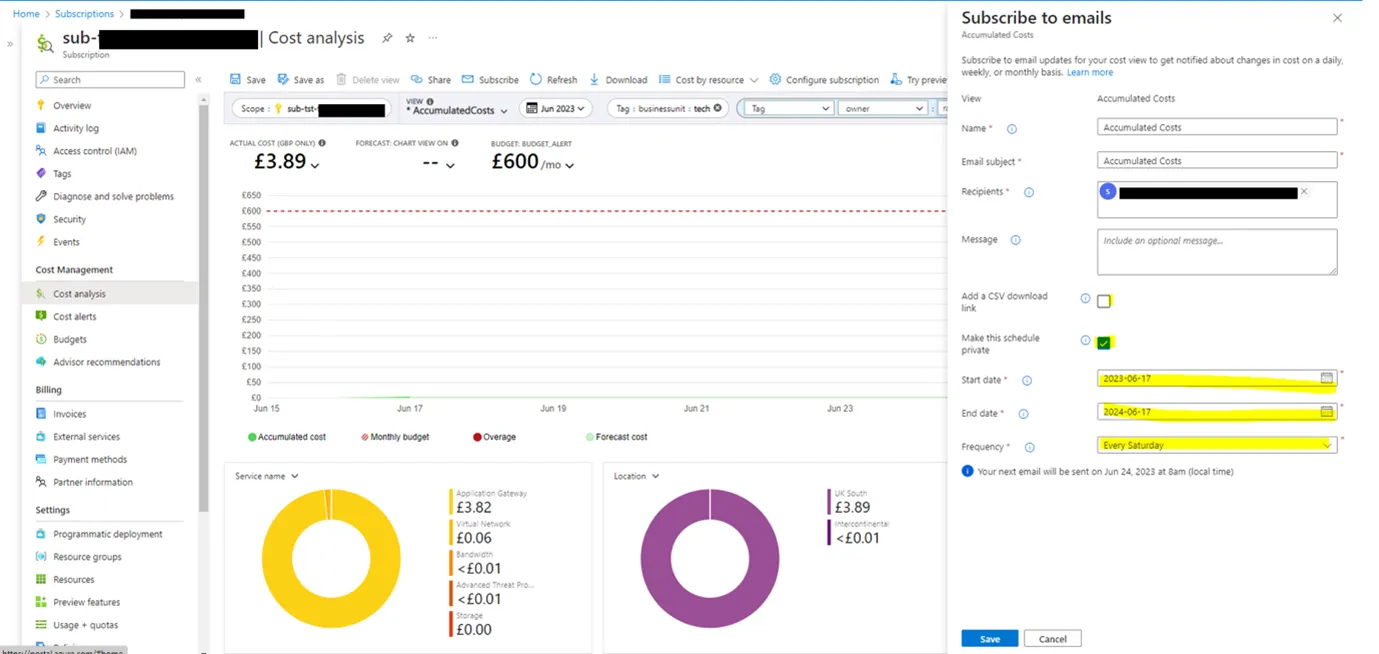Pin the Cost analysis view
The height and width of the screenshot is (654, 1379).
387,38
